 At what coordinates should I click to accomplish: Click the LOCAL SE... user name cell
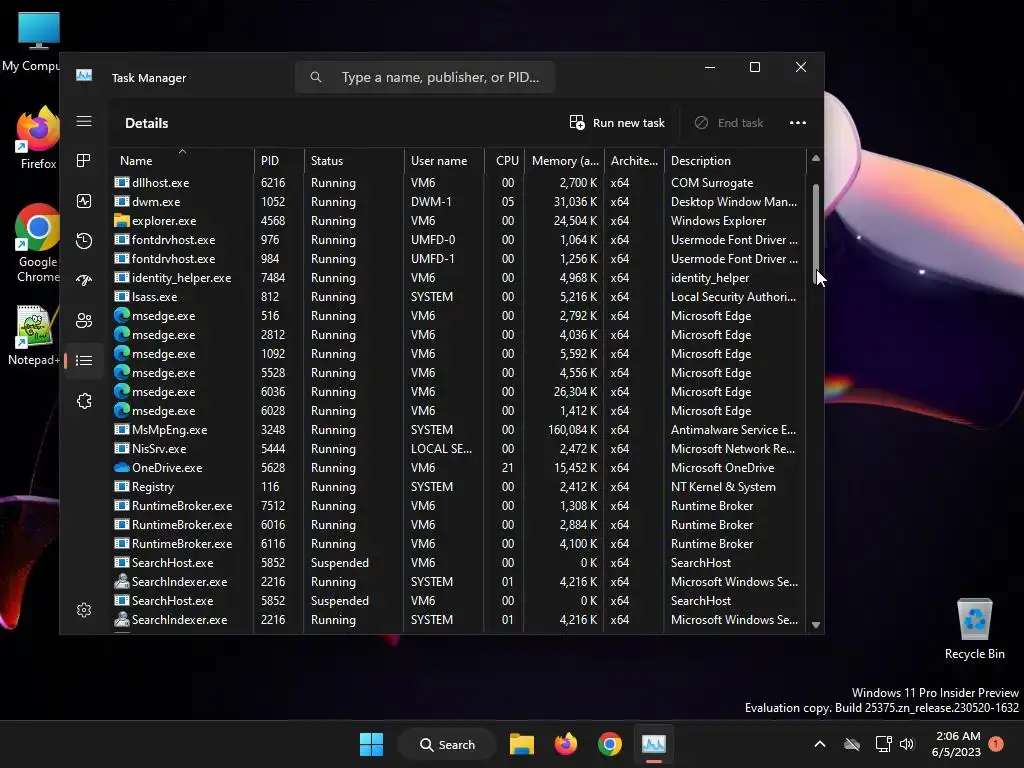pos(441,449)
